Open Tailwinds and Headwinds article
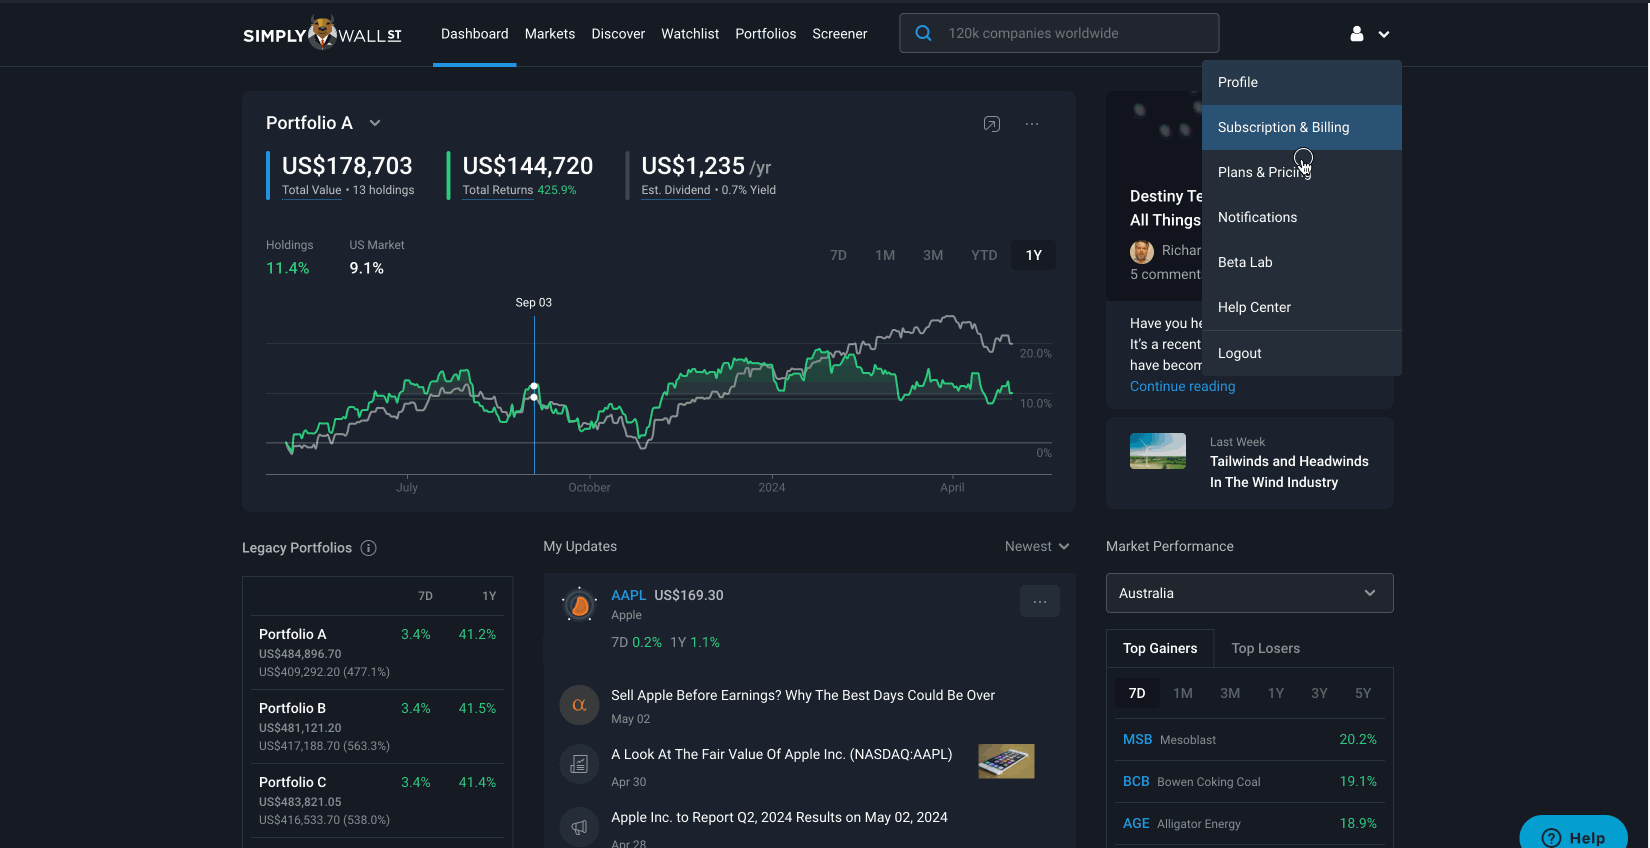1650x848 pixels. point(1289,472)
